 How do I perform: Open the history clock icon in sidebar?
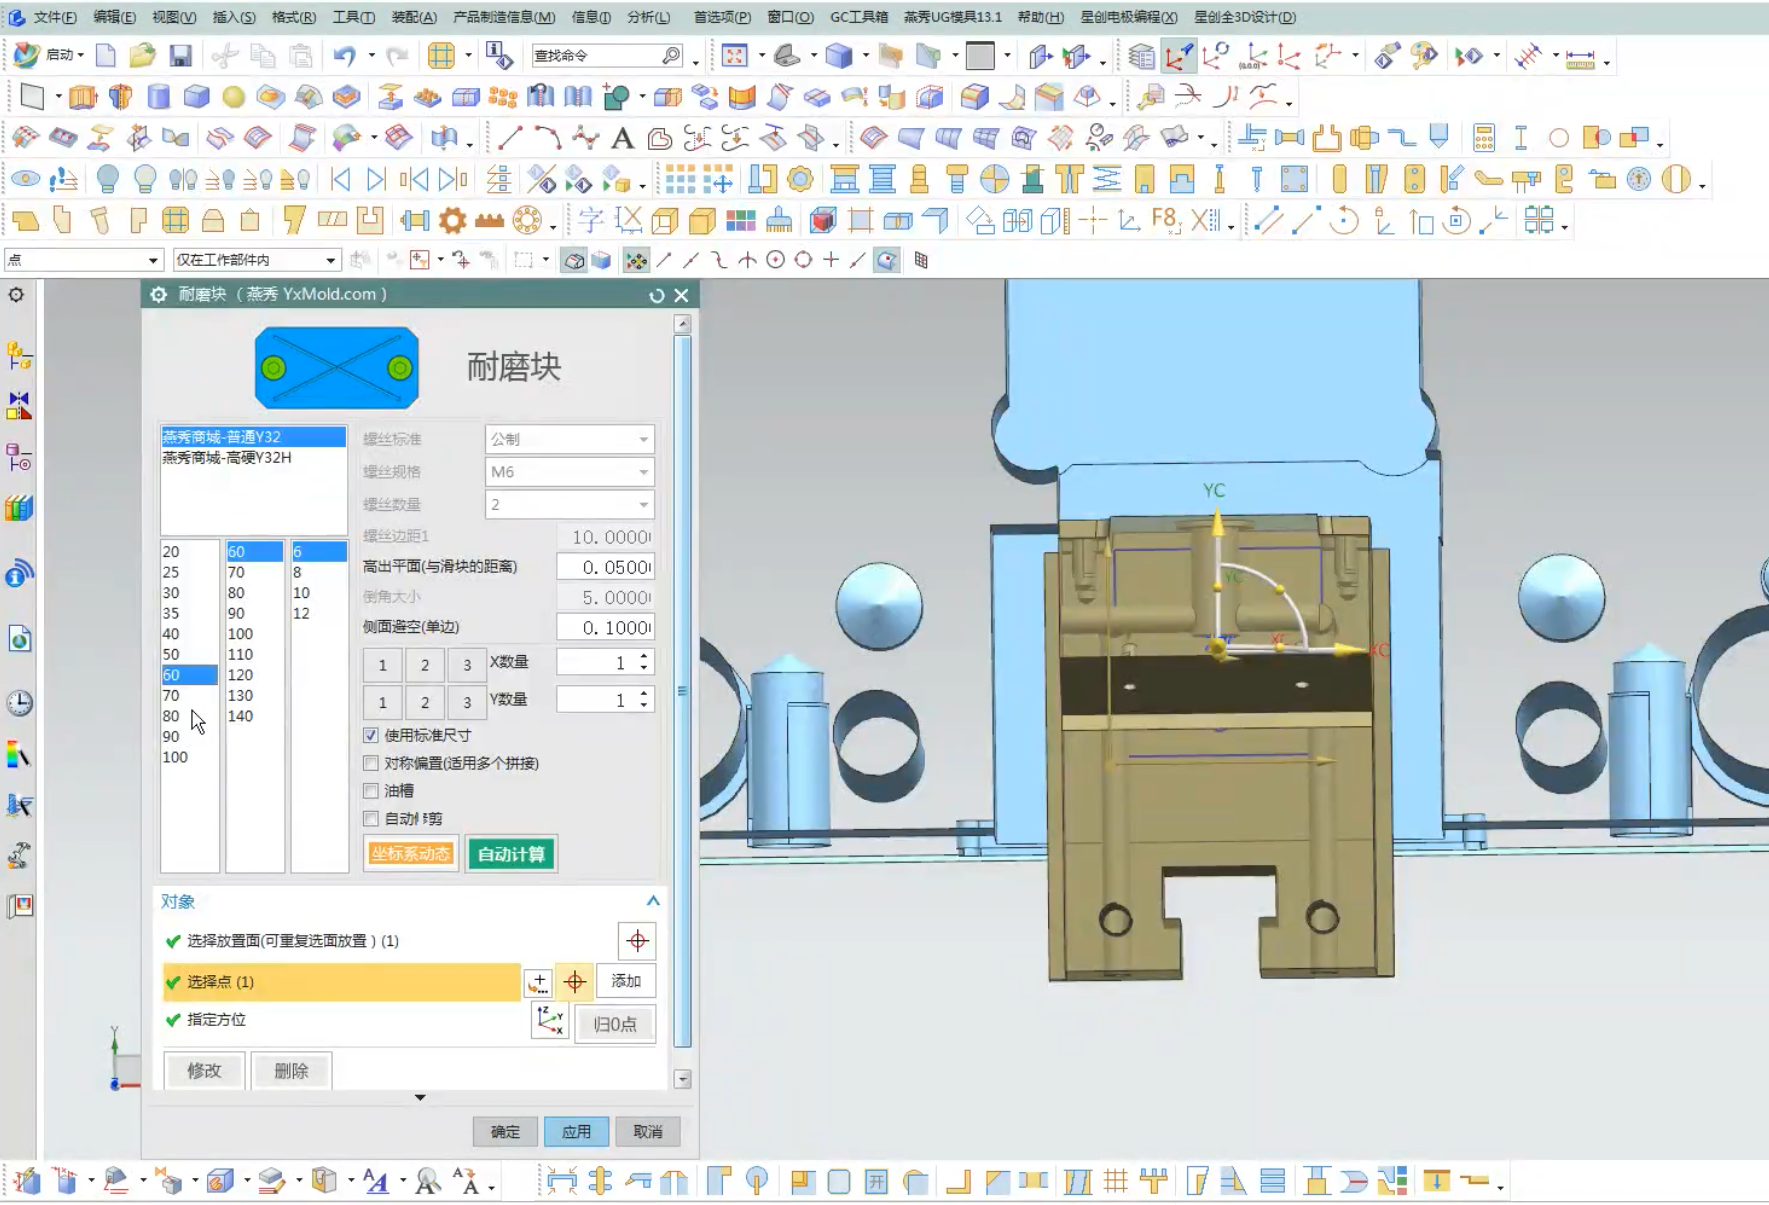19,703
